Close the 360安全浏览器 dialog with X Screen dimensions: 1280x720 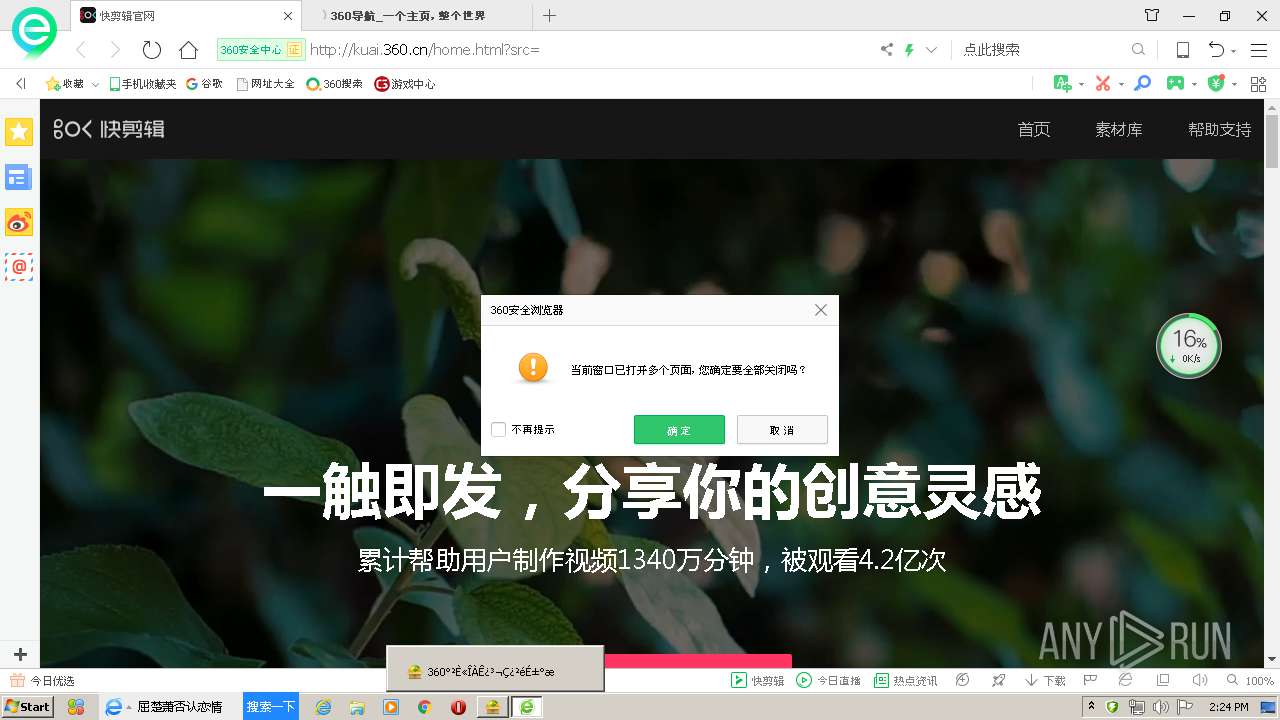coord(821,310)
